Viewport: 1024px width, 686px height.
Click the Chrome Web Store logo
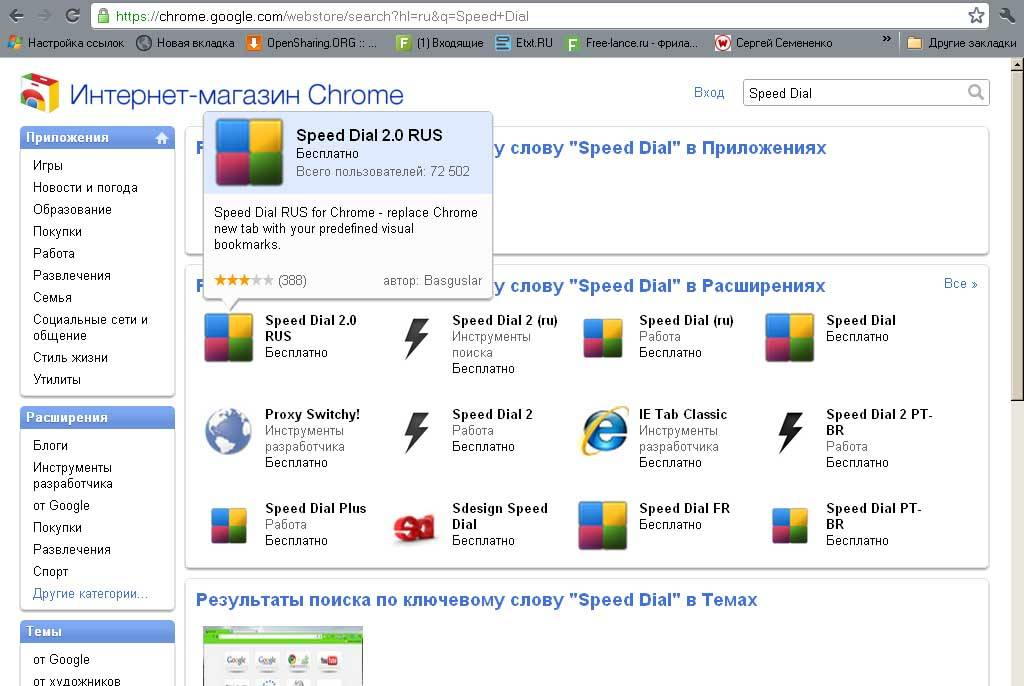[40, 93]
